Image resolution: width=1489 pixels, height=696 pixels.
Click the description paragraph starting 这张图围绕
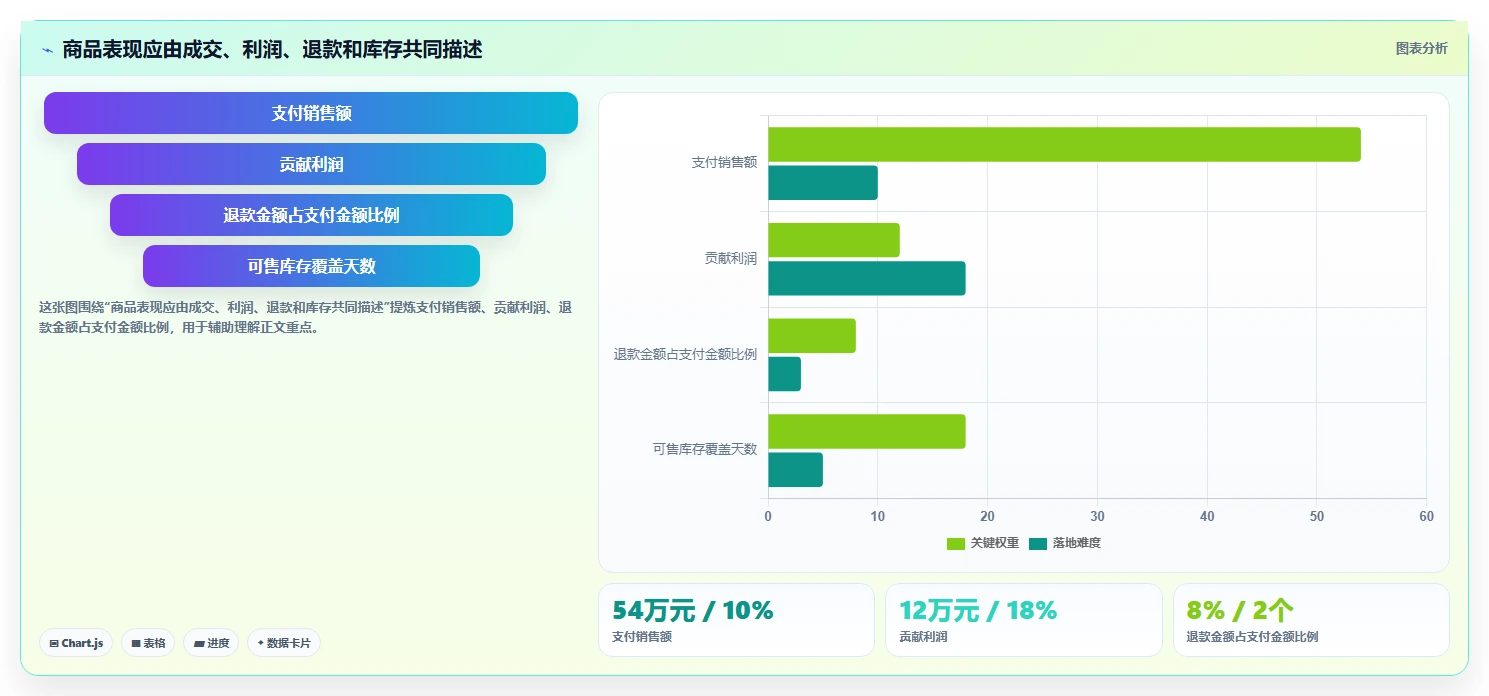[305, 317]
